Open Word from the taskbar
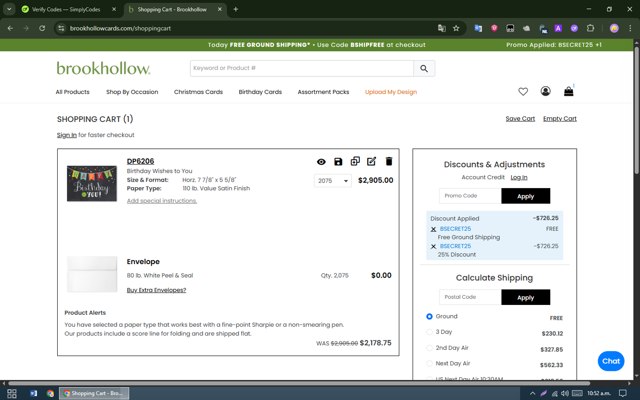The image size is (640, 400). [x=33, y=393]
